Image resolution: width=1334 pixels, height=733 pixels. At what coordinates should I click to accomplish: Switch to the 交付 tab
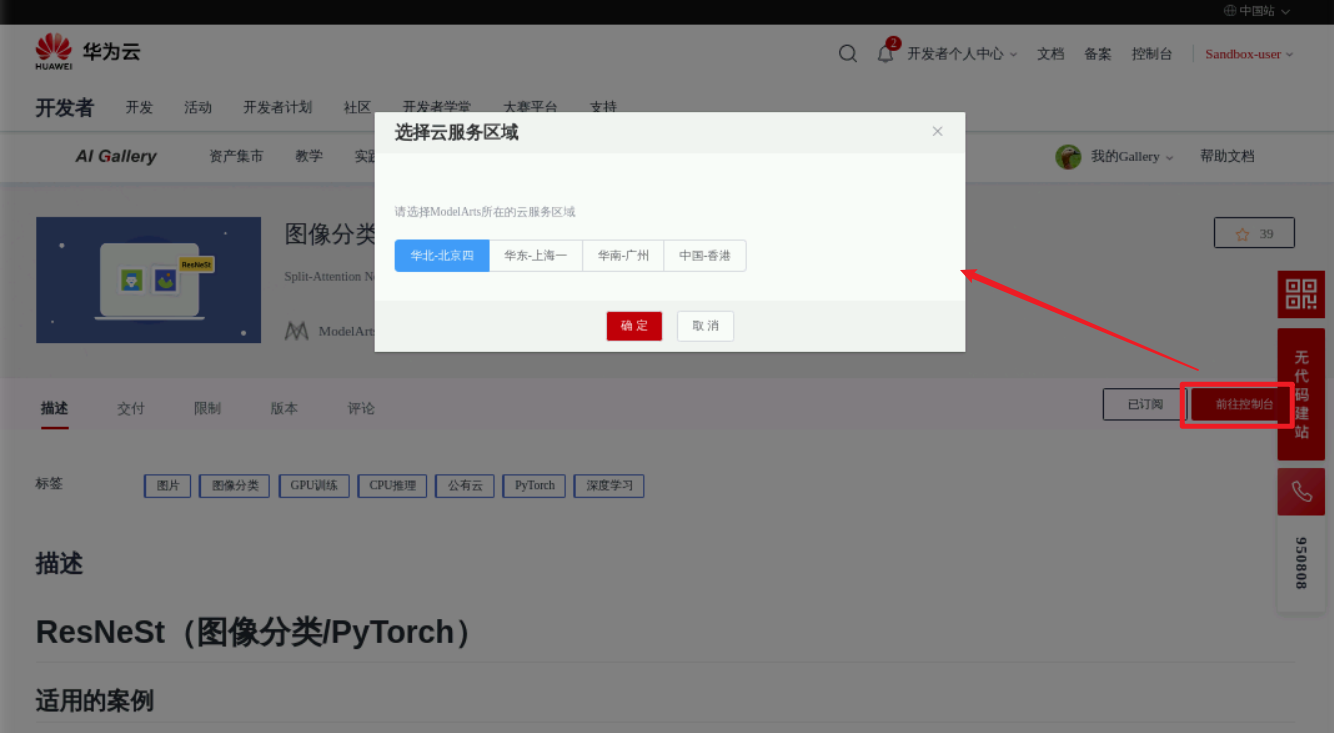131,408
